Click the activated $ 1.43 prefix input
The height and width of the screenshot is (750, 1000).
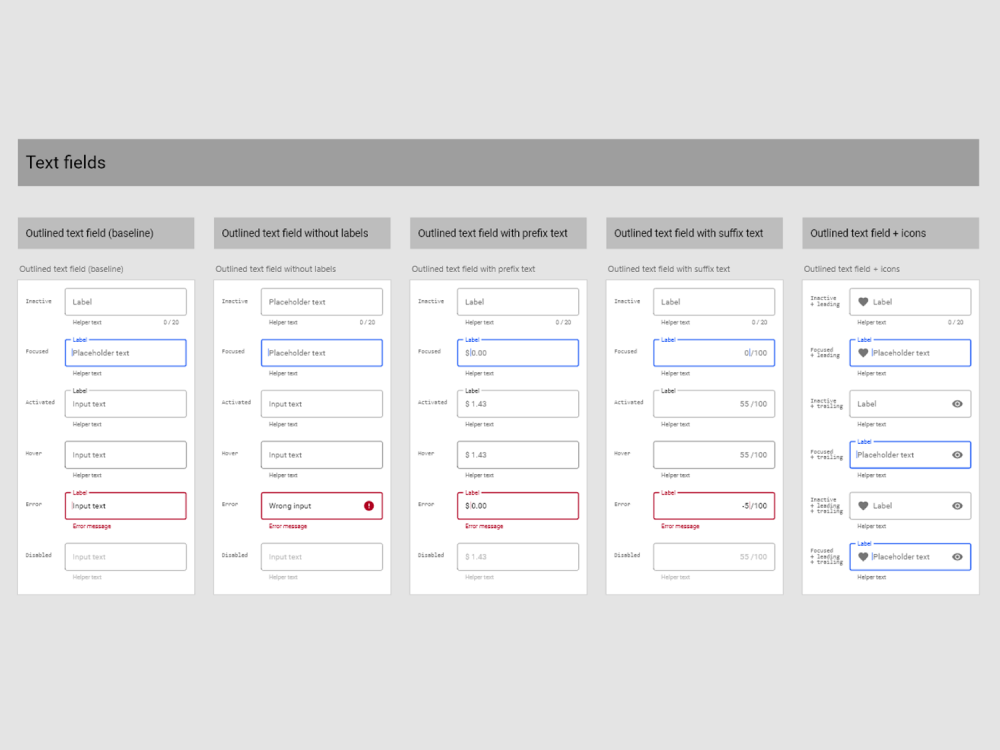[x=517, y=403]
